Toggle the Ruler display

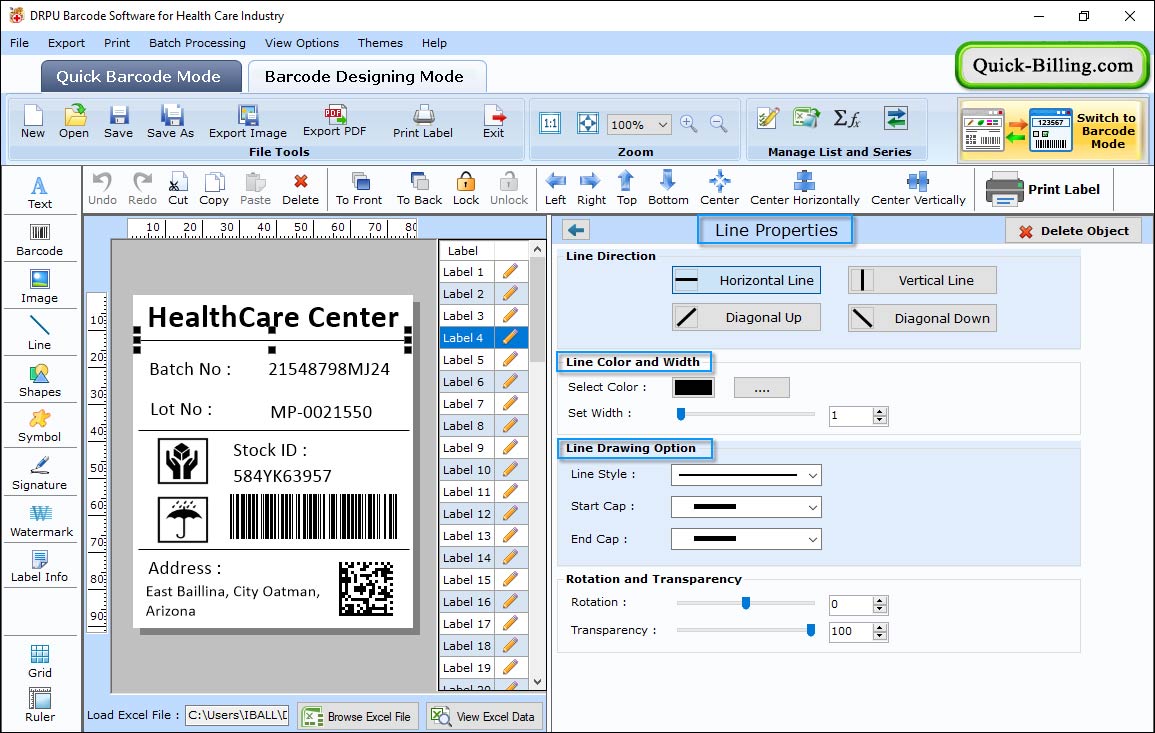(40, 705)
